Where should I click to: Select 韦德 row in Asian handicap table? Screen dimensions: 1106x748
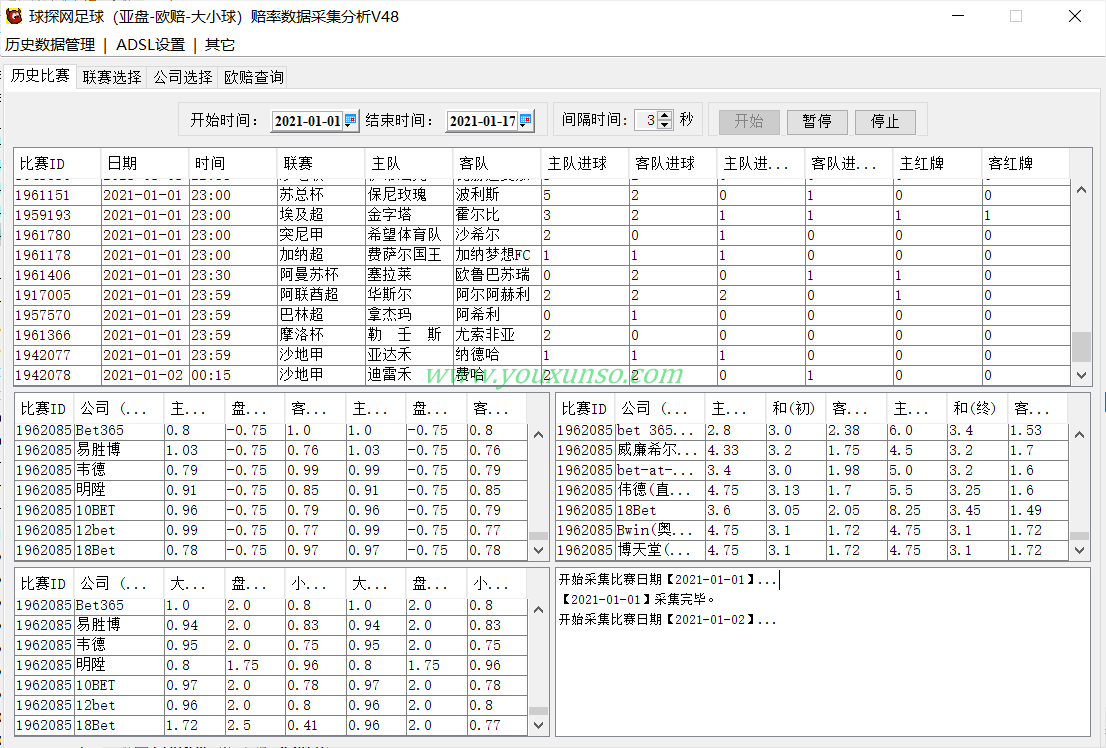271,470
